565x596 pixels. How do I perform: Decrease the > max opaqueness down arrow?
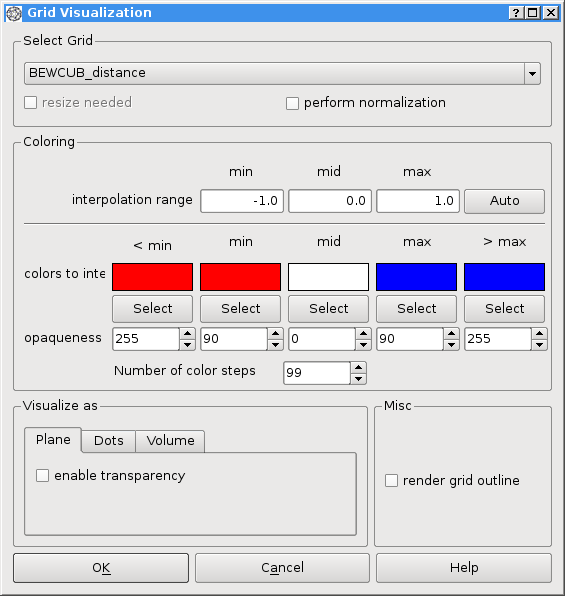click(x=539, y=344)
